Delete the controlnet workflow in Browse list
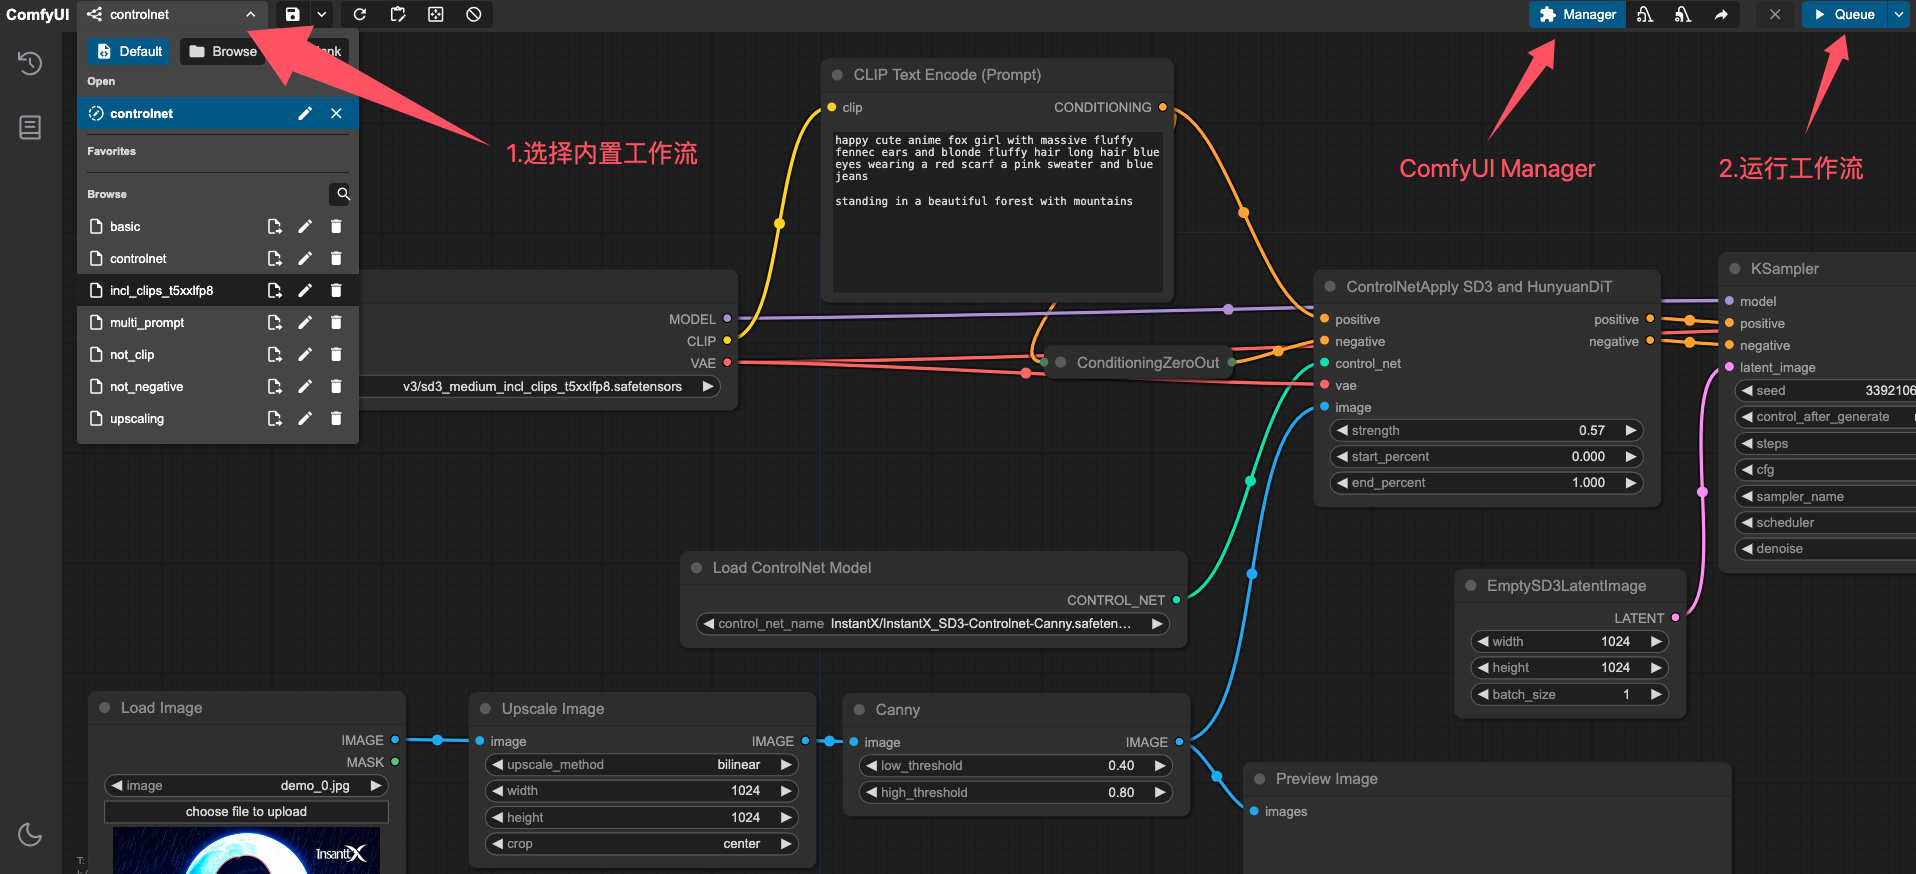1916x874 pixels. [x=336, y=258]
